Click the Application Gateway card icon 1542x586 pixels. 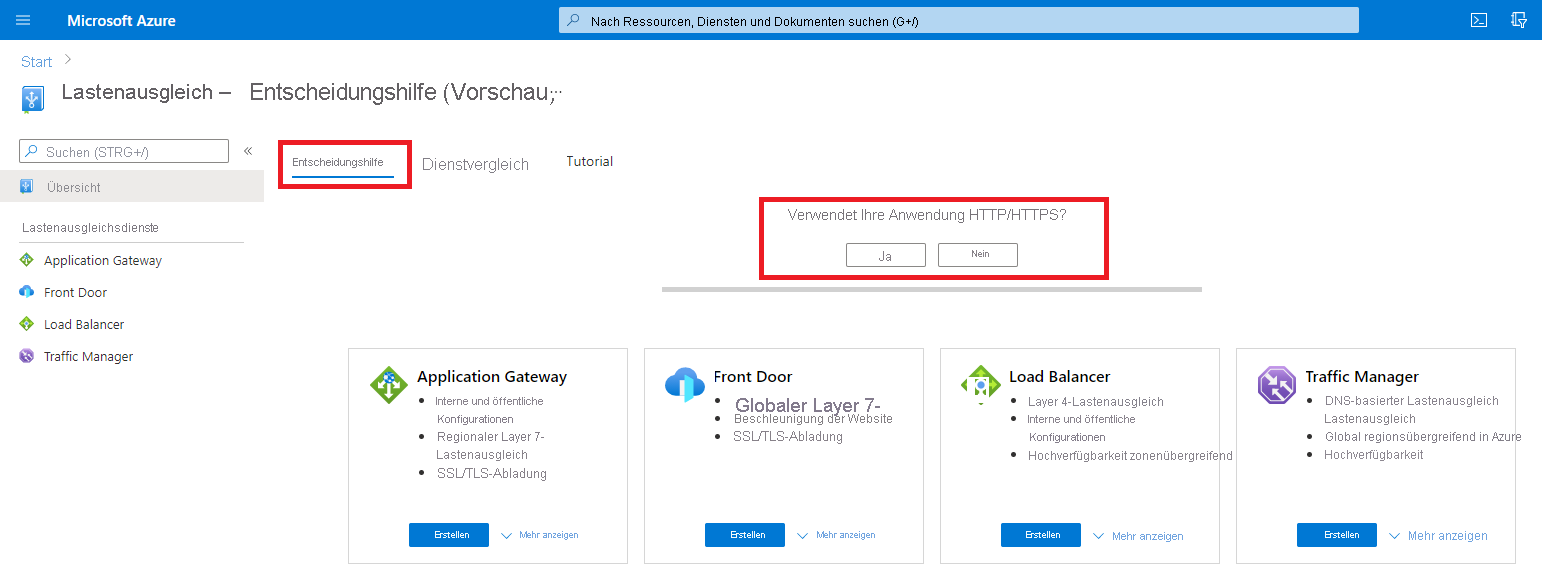click(389, 385)
